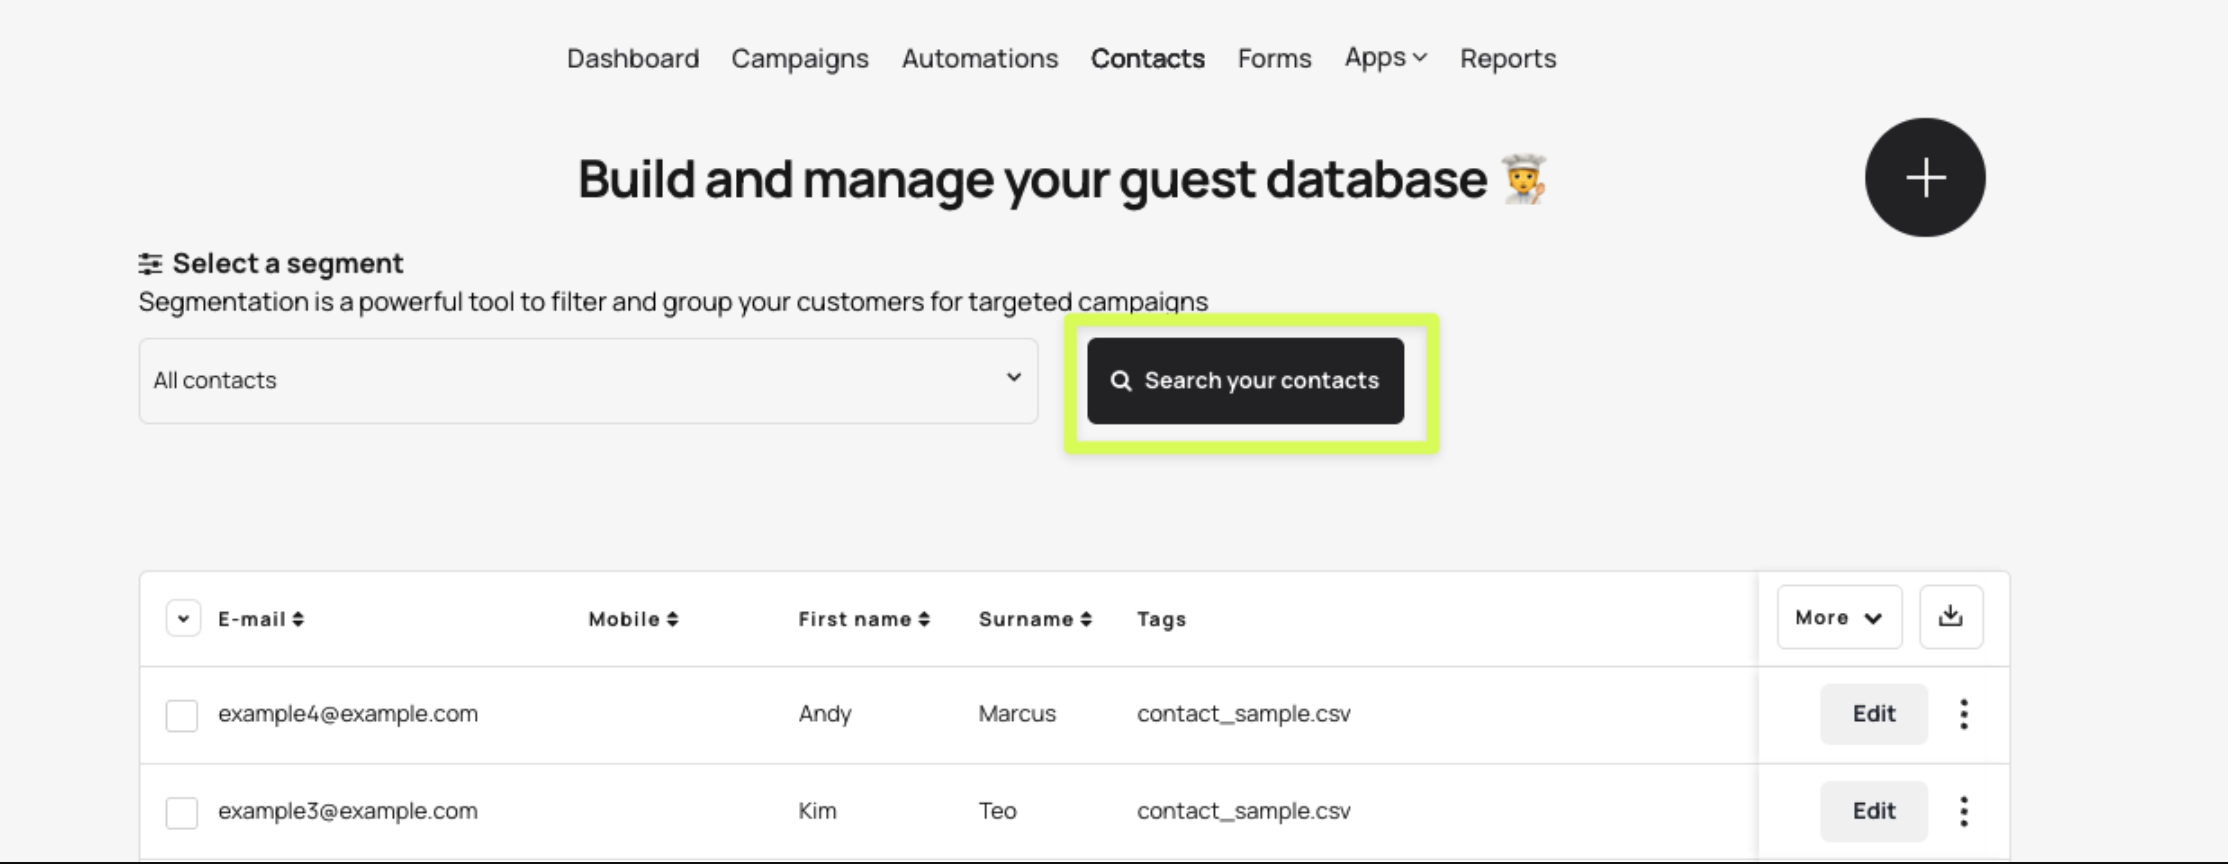
Task: Click the email example4@example.com
Action: (x=348, y=714)
